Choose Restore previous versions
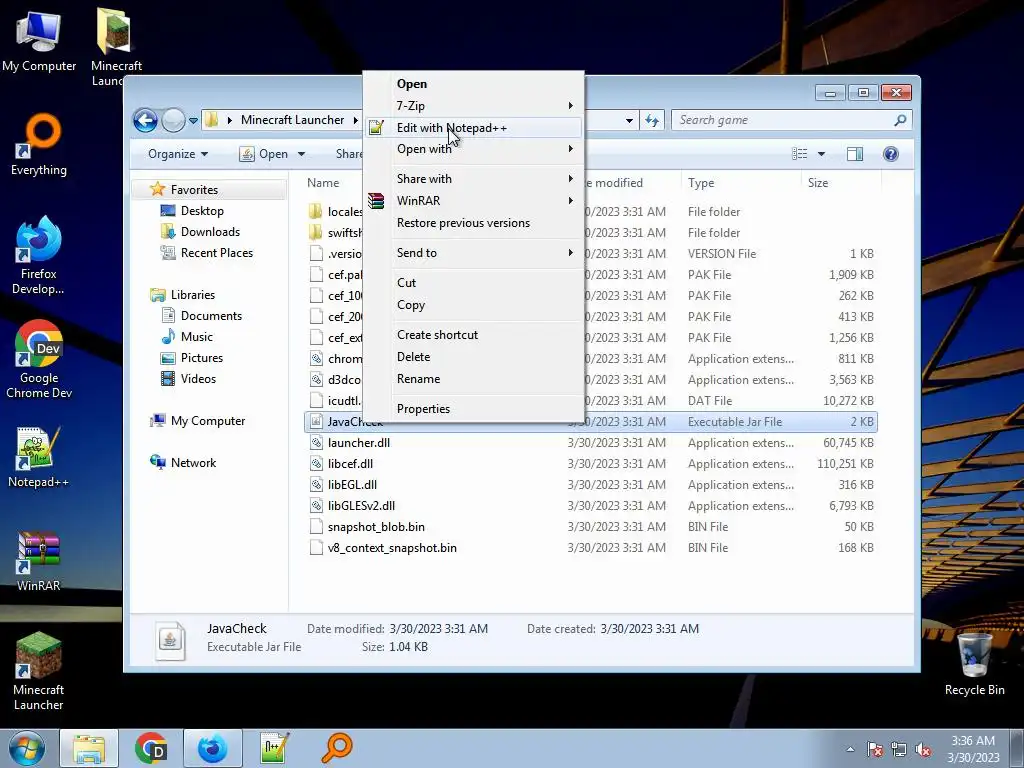The image size is (1024, 768). tap(473, 223)
